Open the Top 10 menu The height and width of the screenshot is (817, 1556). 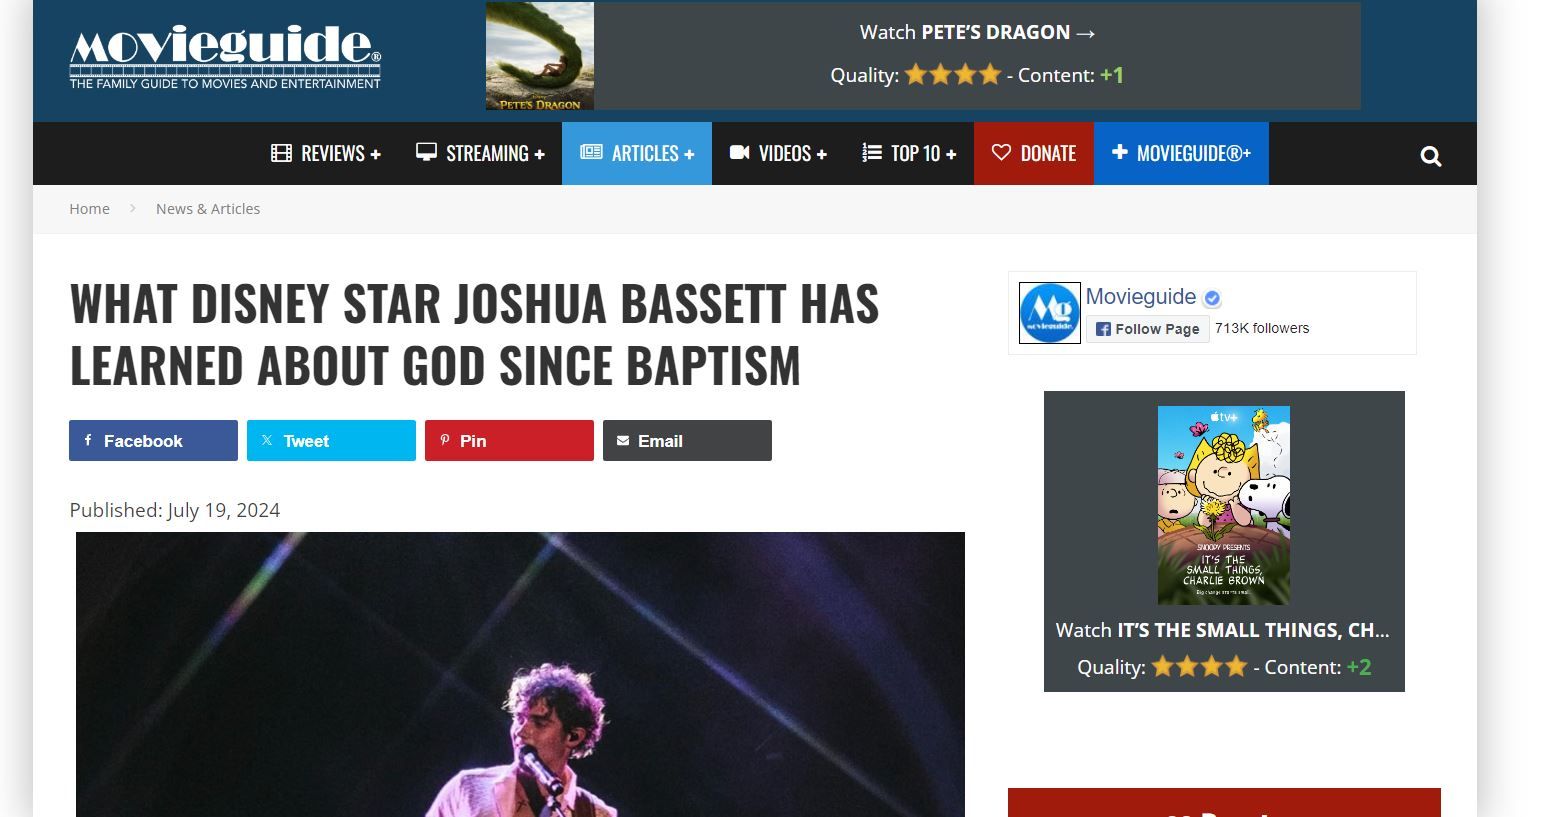pyautogui.click(x=909, y=153)
